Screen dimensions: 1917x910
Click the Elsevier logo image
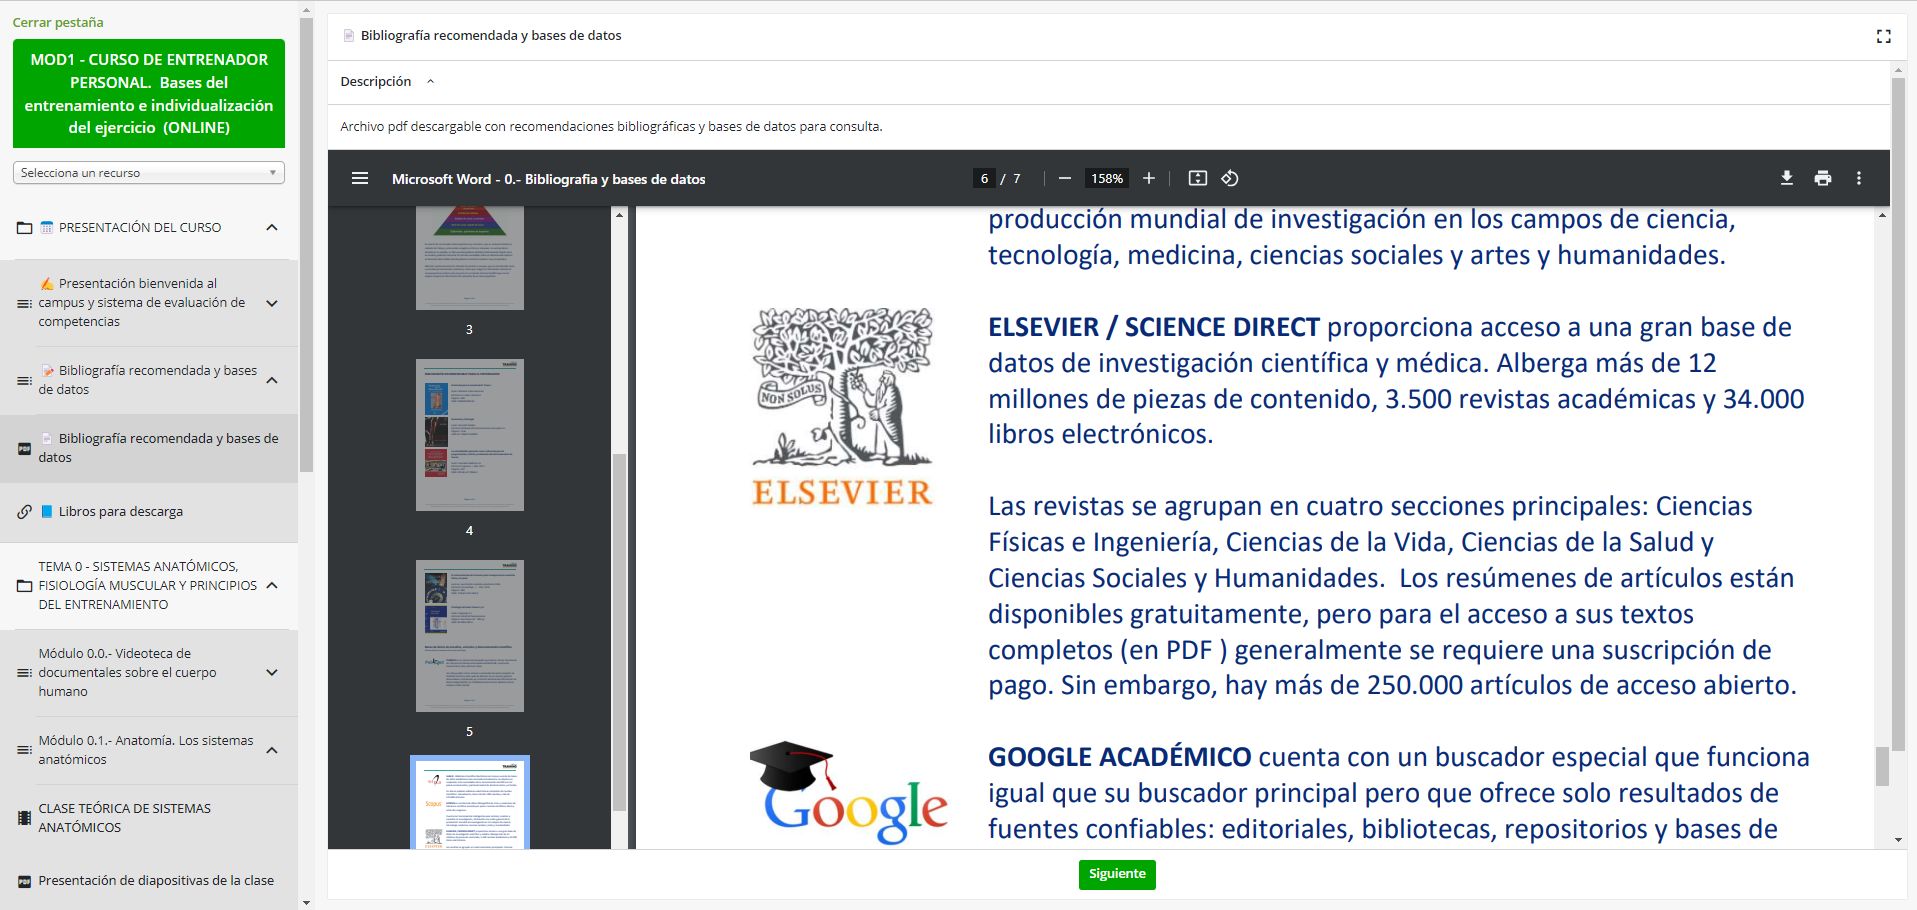coord(842,407)
